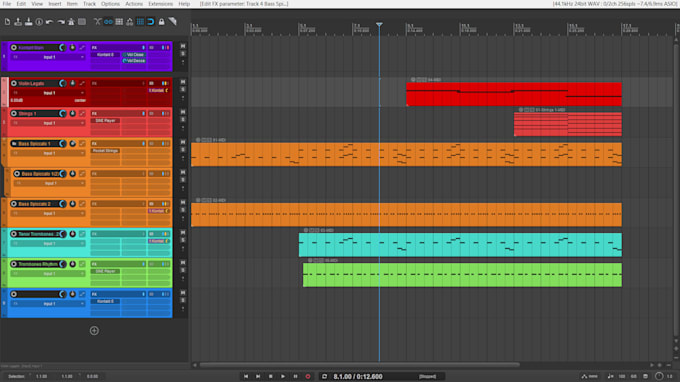Click Pause in the transport bar
The height and width of the screenshot is (382, 680).
[x=295, y=376]
